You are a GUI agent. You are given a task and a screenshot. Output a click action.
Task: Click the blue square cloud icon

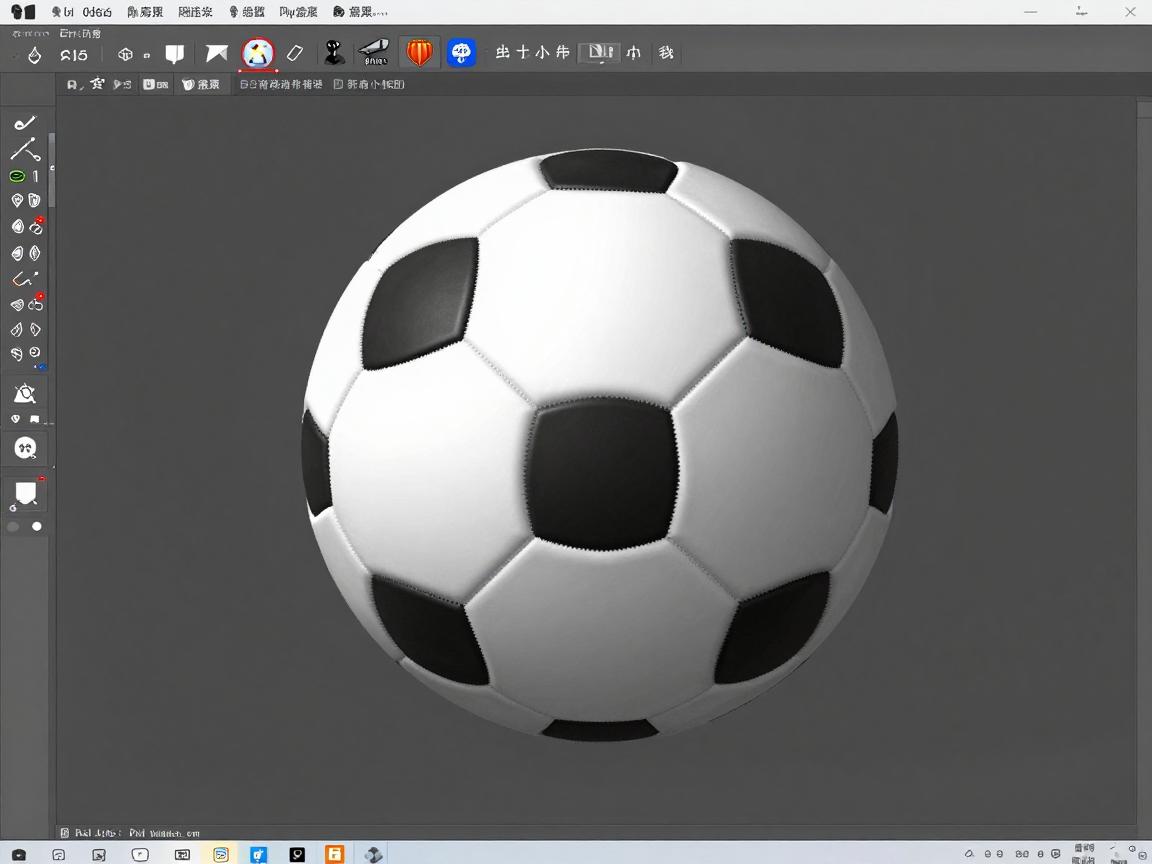point(461,53)
